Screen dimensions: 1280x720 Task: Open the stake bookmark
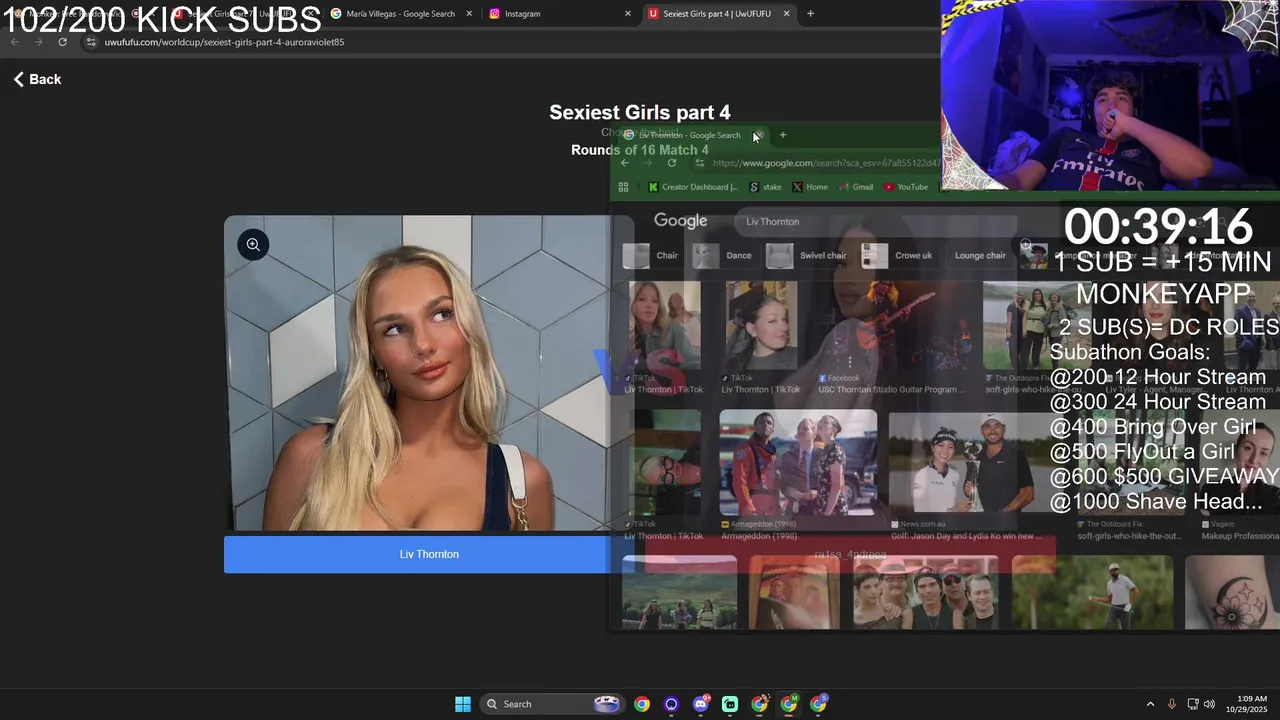pyautogui.click(x=766, y=187)
